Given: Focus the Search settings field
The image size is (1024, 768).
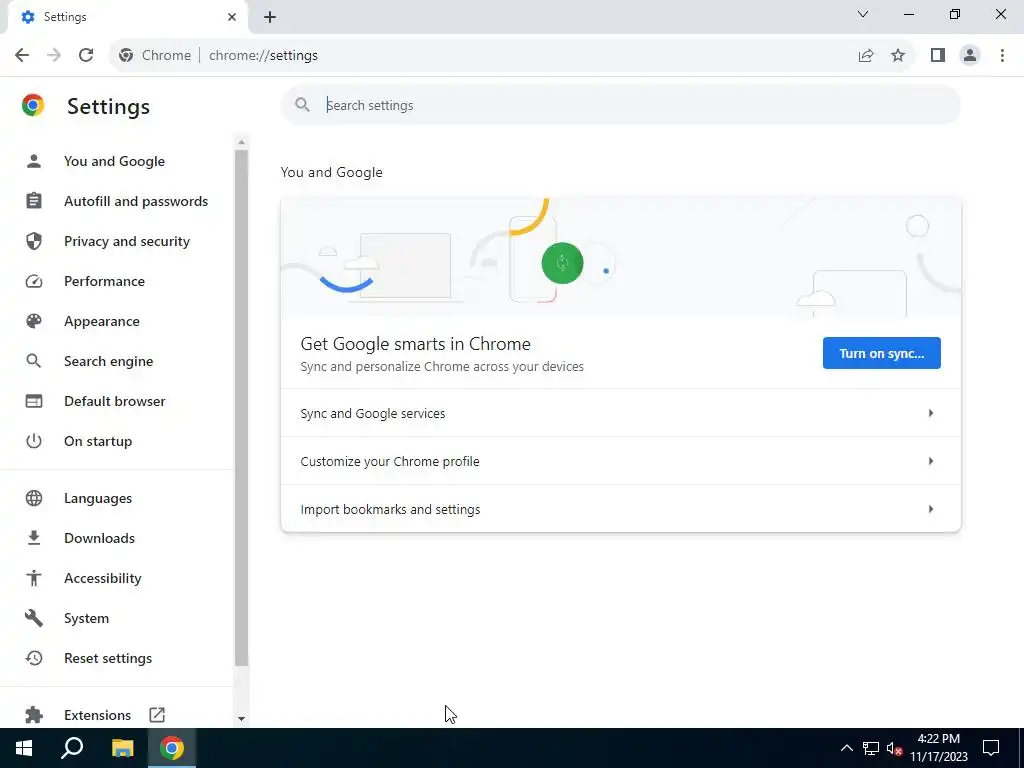Looking at the screenshot, I should (x=620, y=105).
